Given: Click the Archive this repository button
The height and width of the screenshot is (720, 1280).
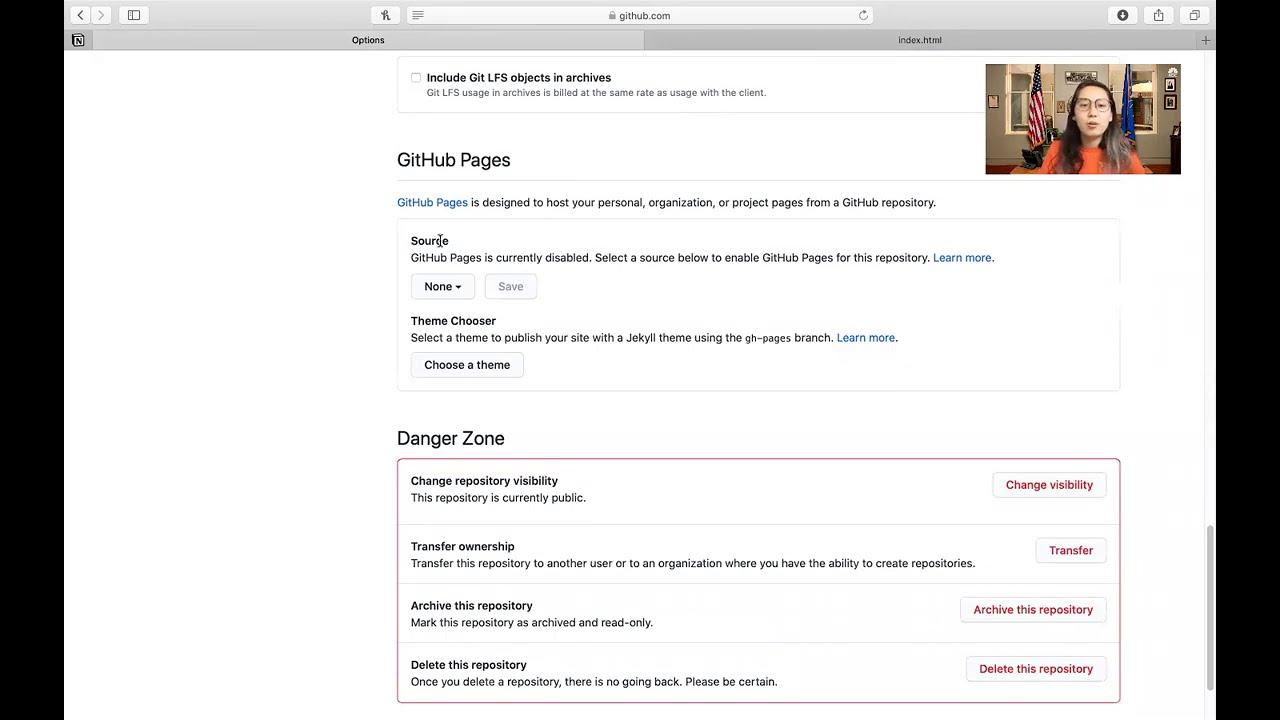Looking at the screenshot, I should coord(1033,610).
